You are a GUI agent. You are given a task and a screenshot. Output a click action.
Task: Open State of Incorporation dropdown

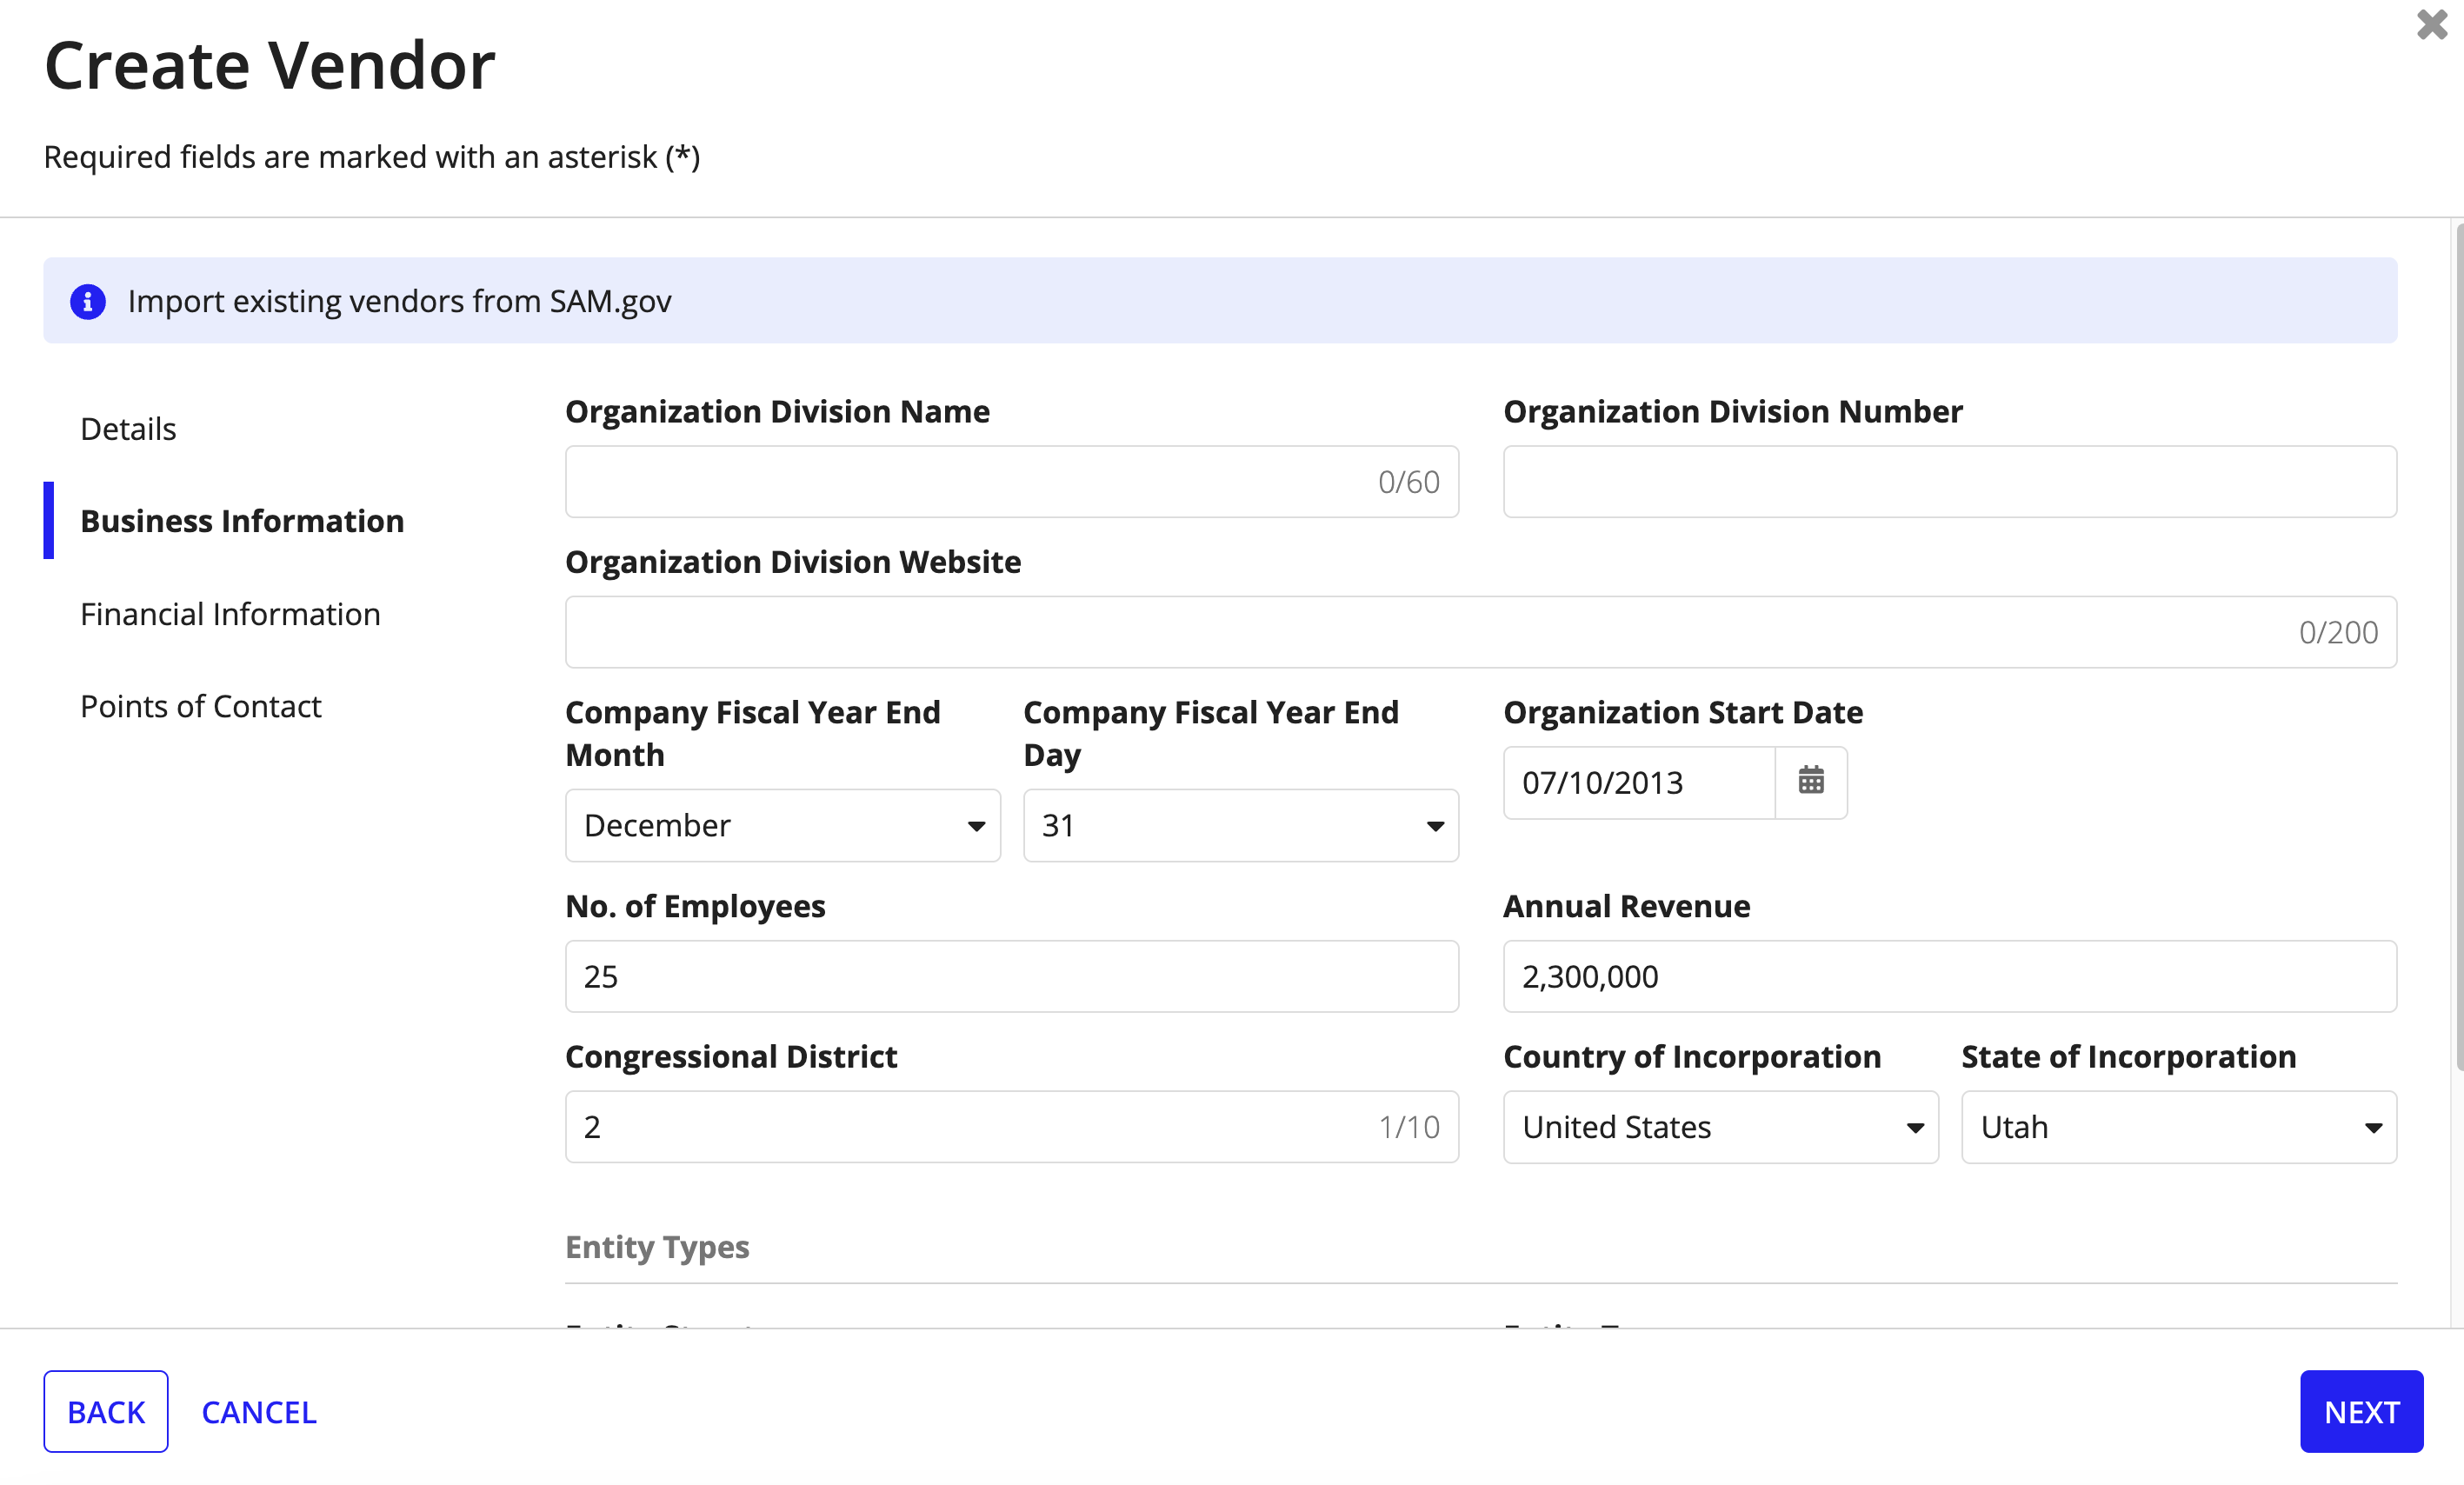(2179, 1127)
